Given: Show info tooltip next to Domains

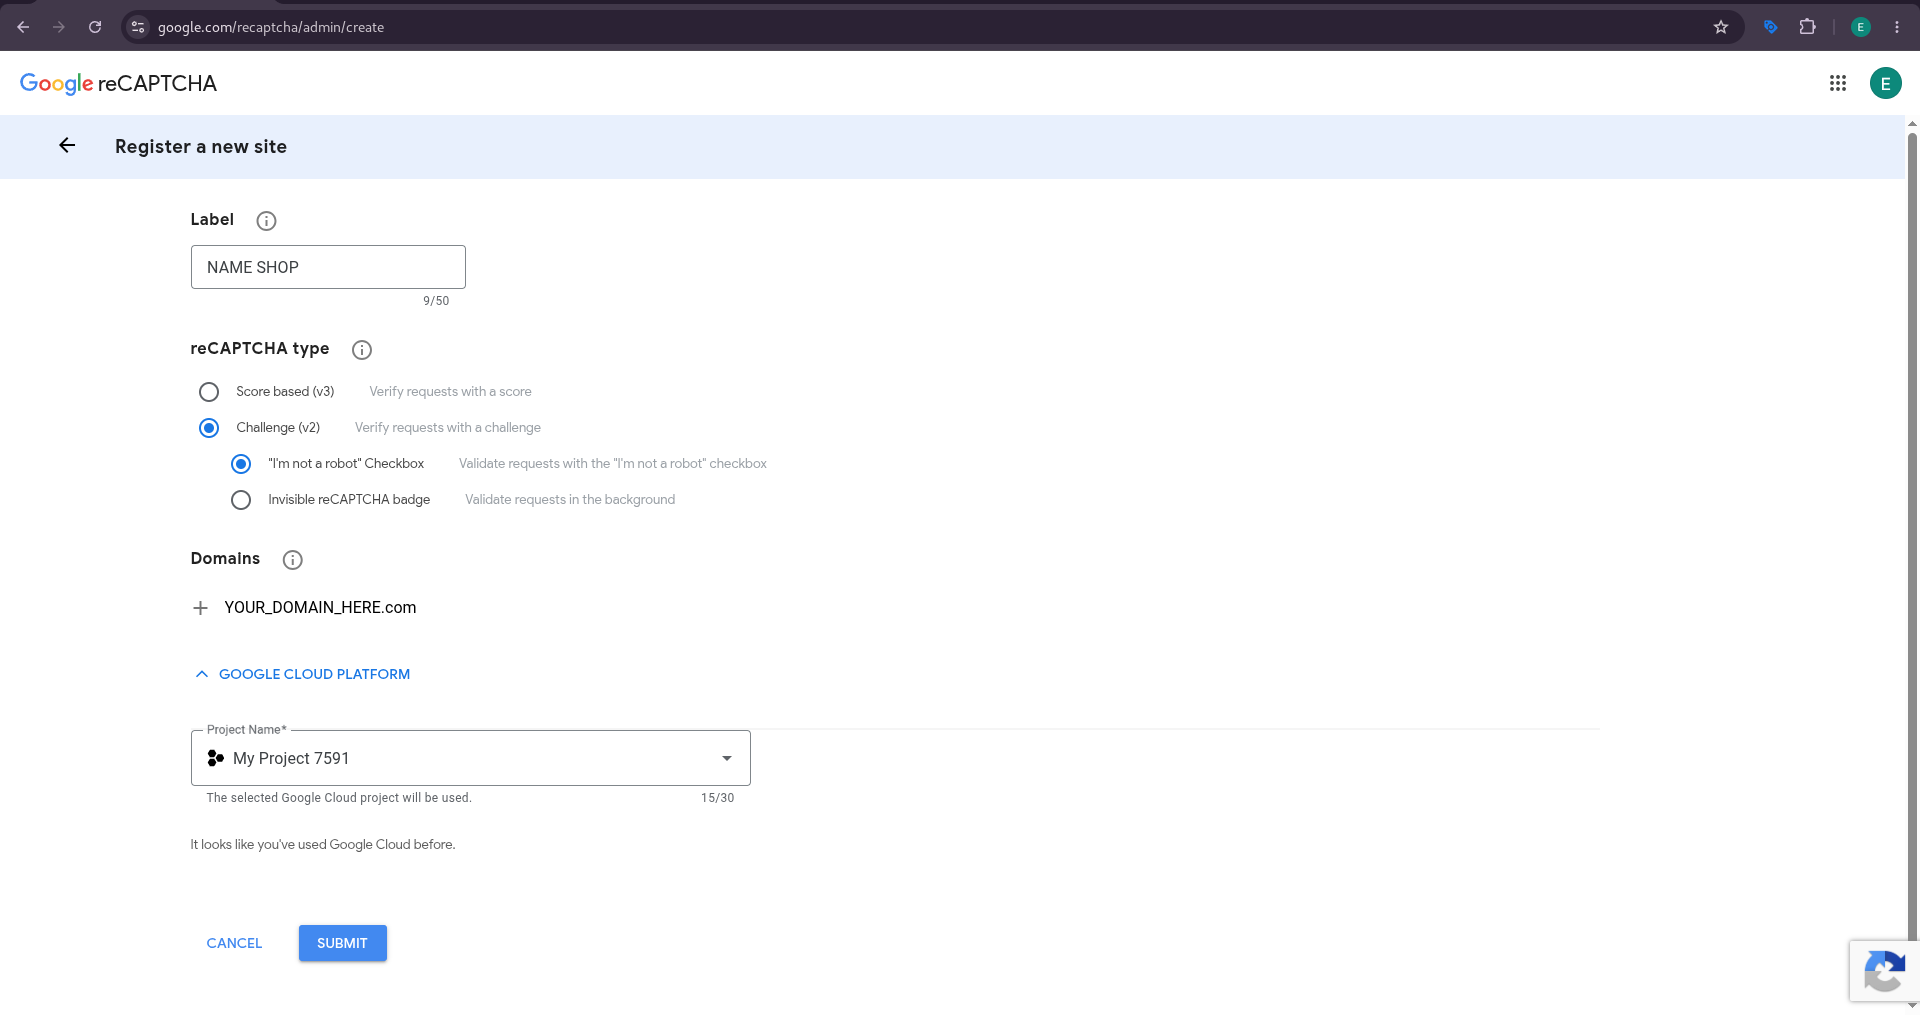Looking at the screenshot, I should click(292, 560).
